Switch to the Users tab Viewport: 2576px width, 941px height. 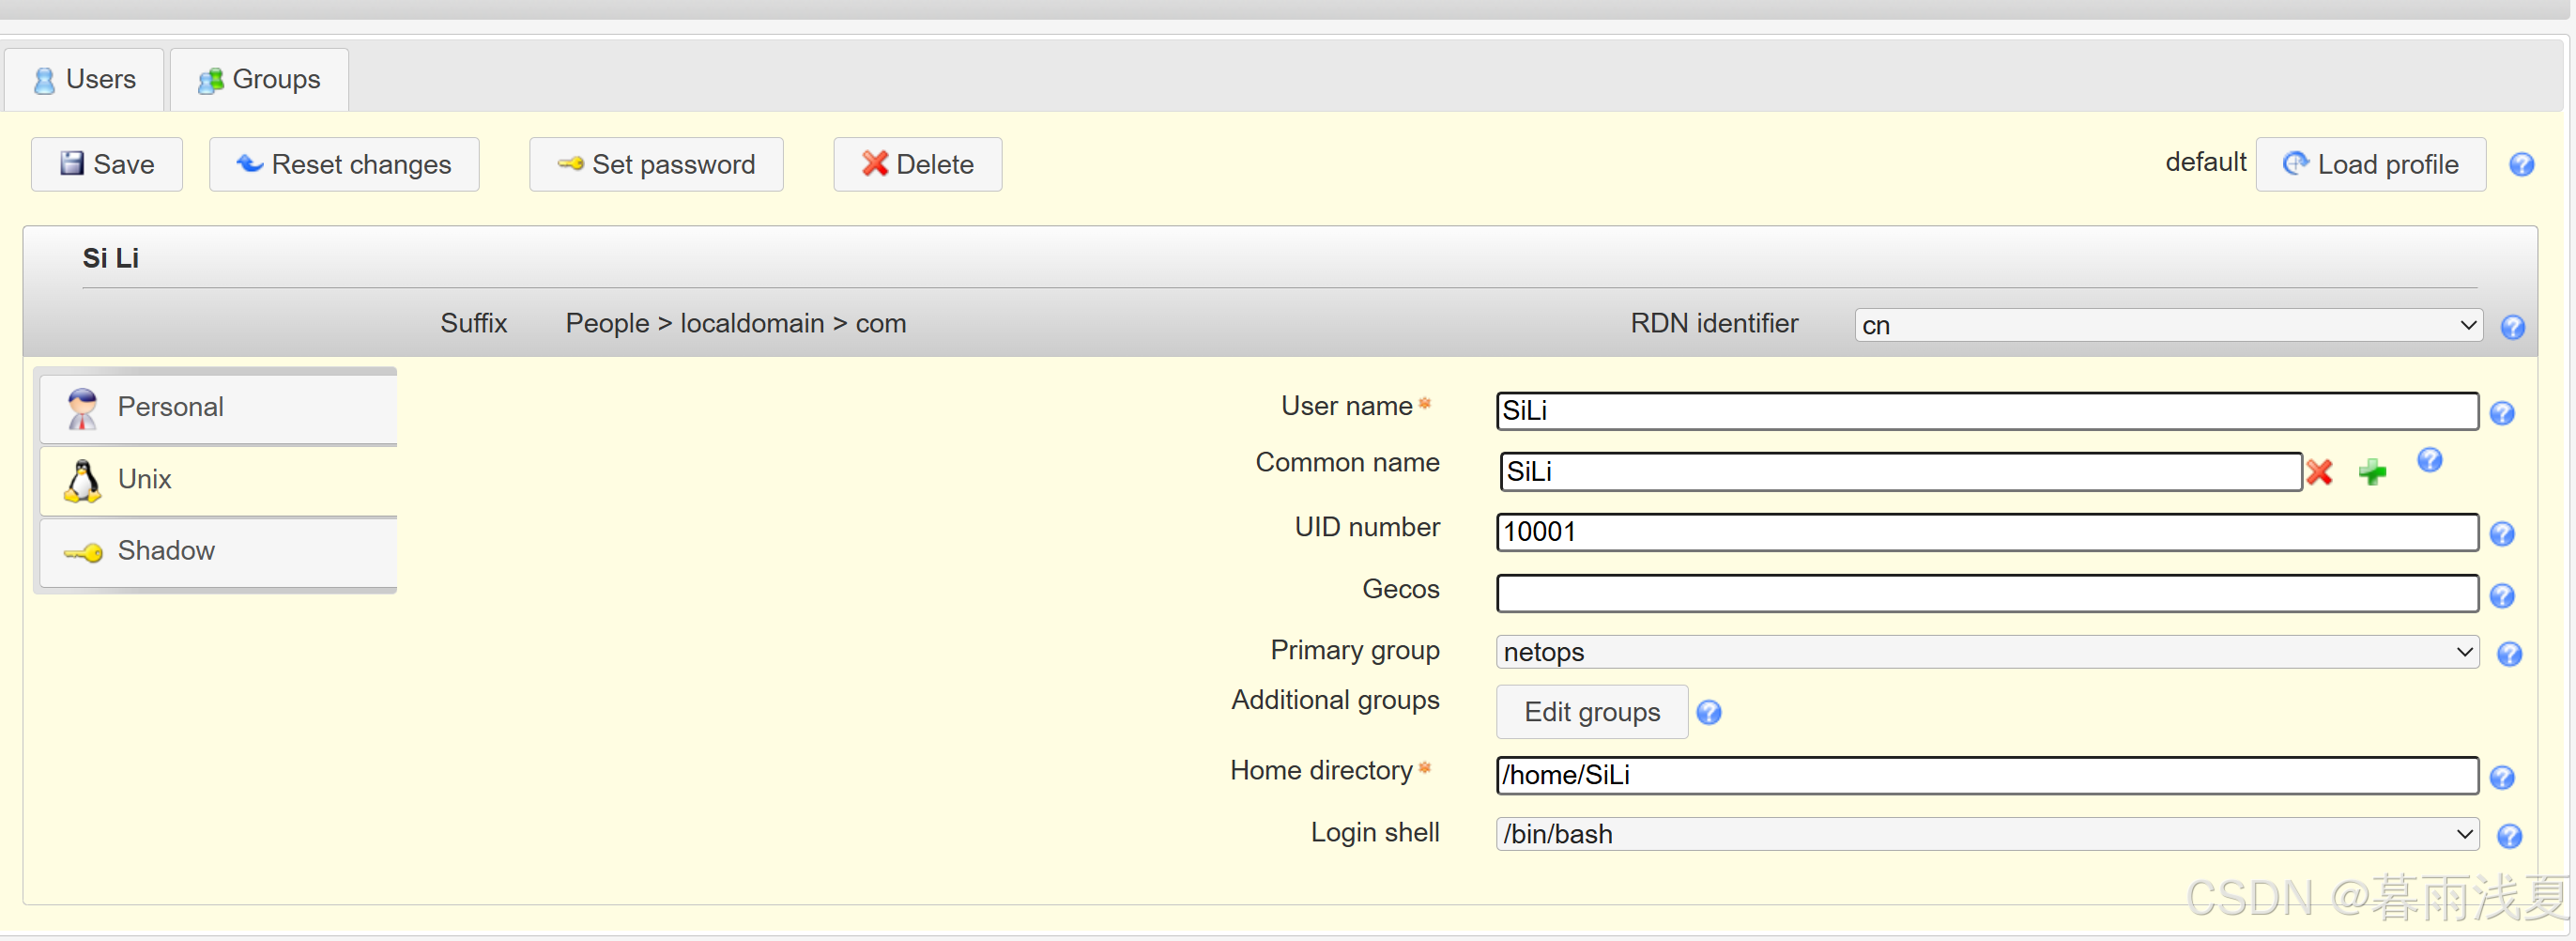click(84, 79)
